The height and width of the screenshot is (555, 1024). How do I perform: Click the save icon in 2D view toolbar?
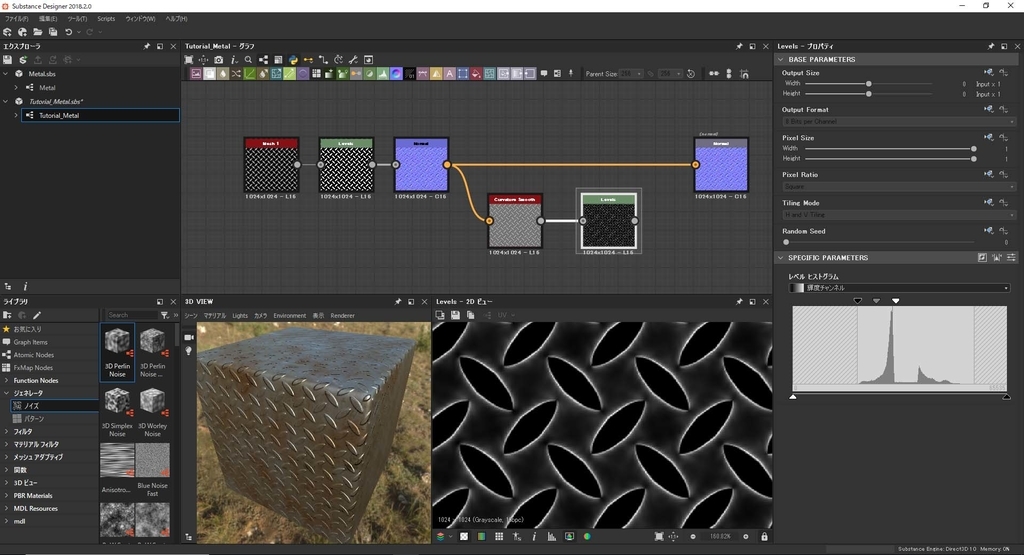455,315
